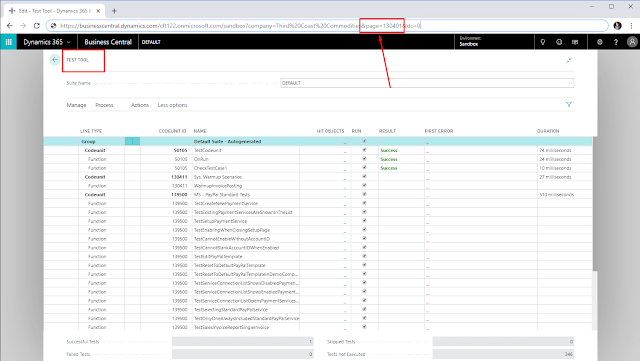Toggle Run checkbox for Sys. Warmup Scenarios
Image resolution: width=640 pixels, height=361 pixels.
pos(364,176)
